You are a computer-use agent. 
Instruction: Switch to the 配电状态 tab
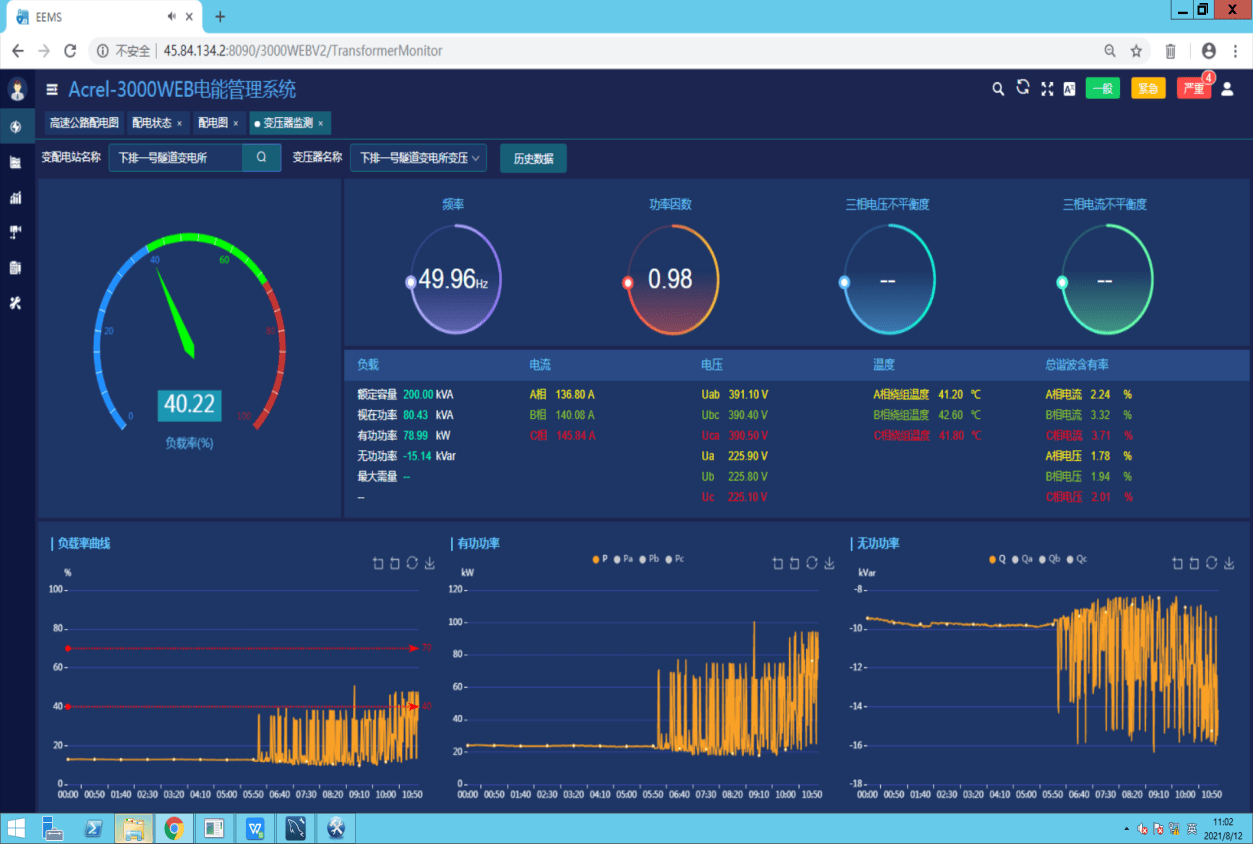point(152,123)
